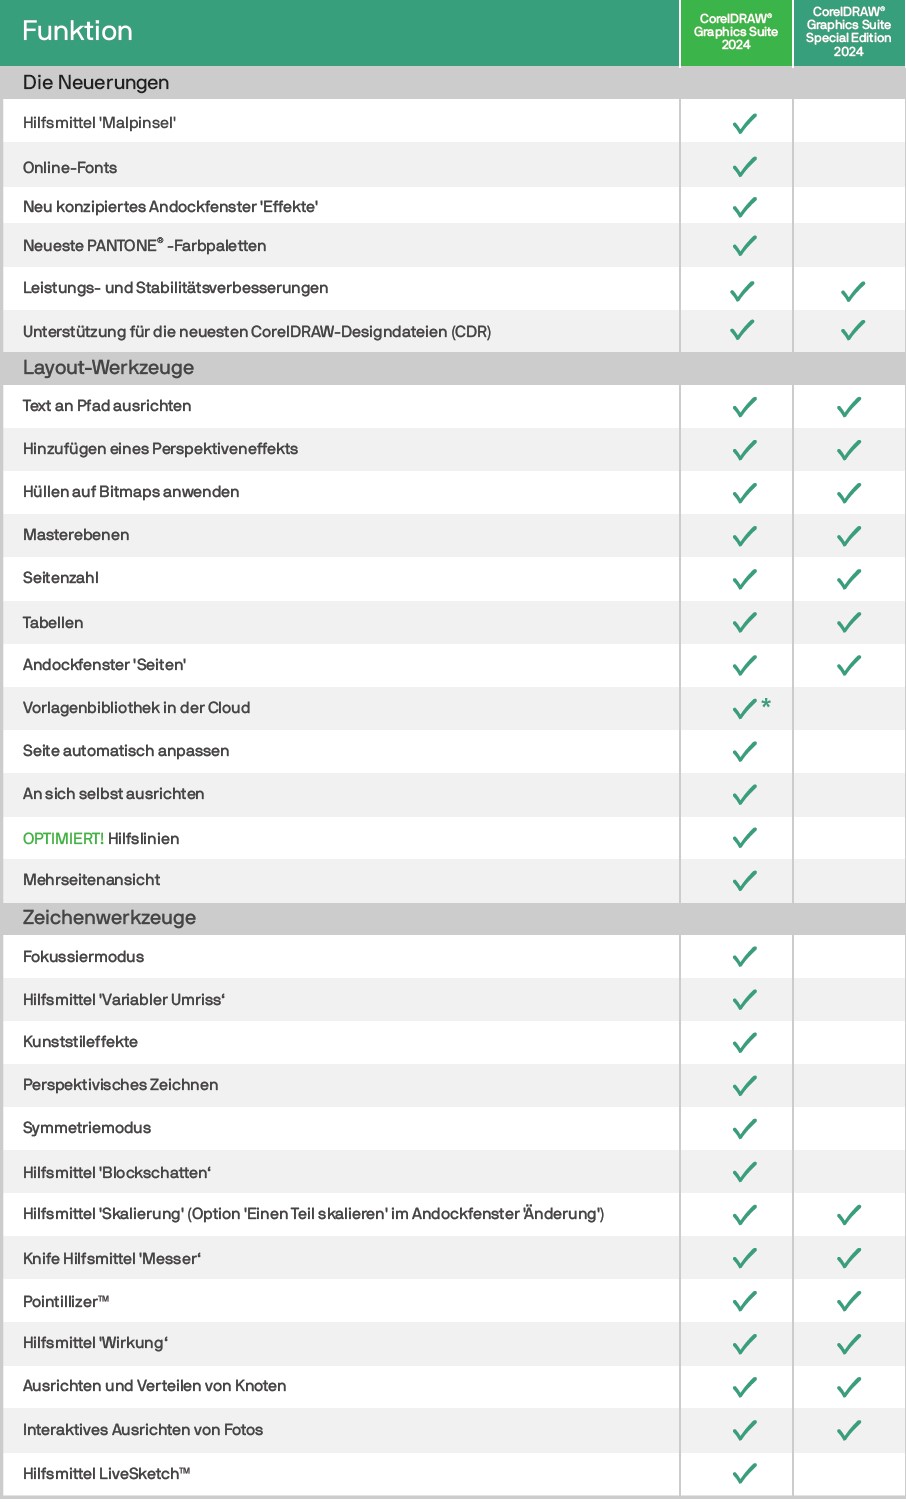Click the 'Neueste PANTONE -Farbpaletten' row label
906x1503 pixels.
[144, 246]
